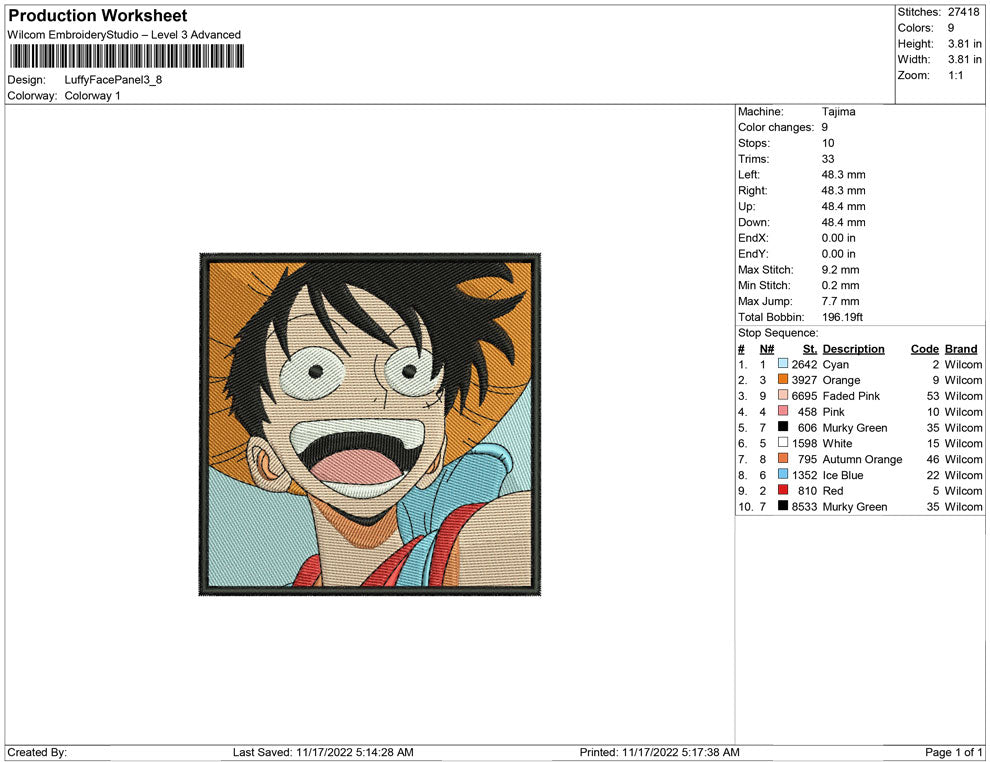Click the Colorway 1 value

click(x=92, y=95)
